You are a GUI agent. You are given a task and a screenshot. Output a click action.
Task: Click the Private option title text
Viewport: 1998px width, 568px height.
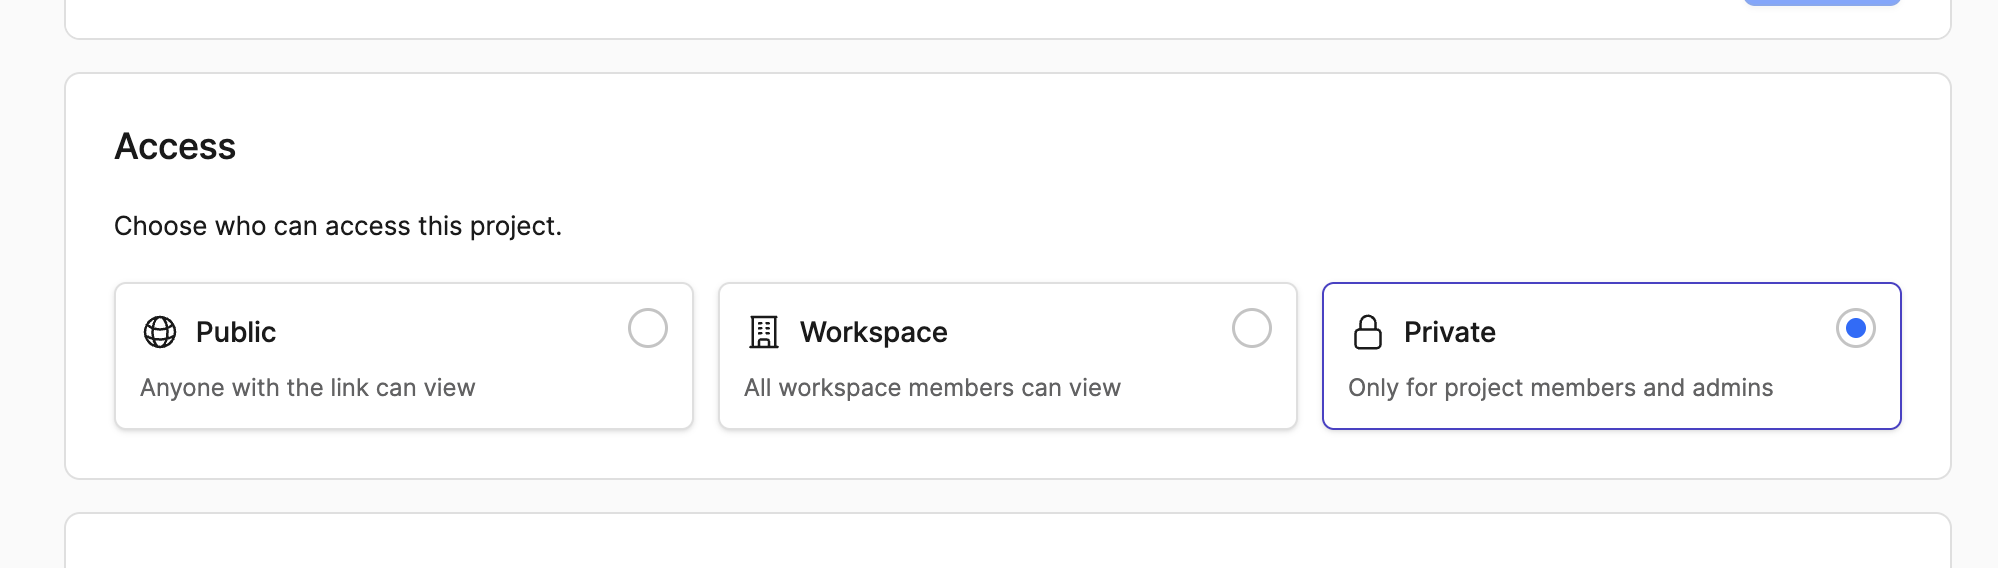coord(1450,332)
